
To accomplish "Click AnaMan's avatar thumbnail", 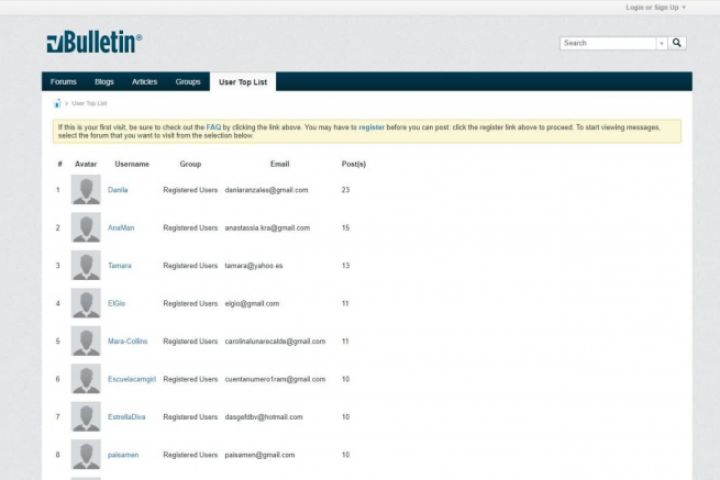I will click(x=86, y=227).
